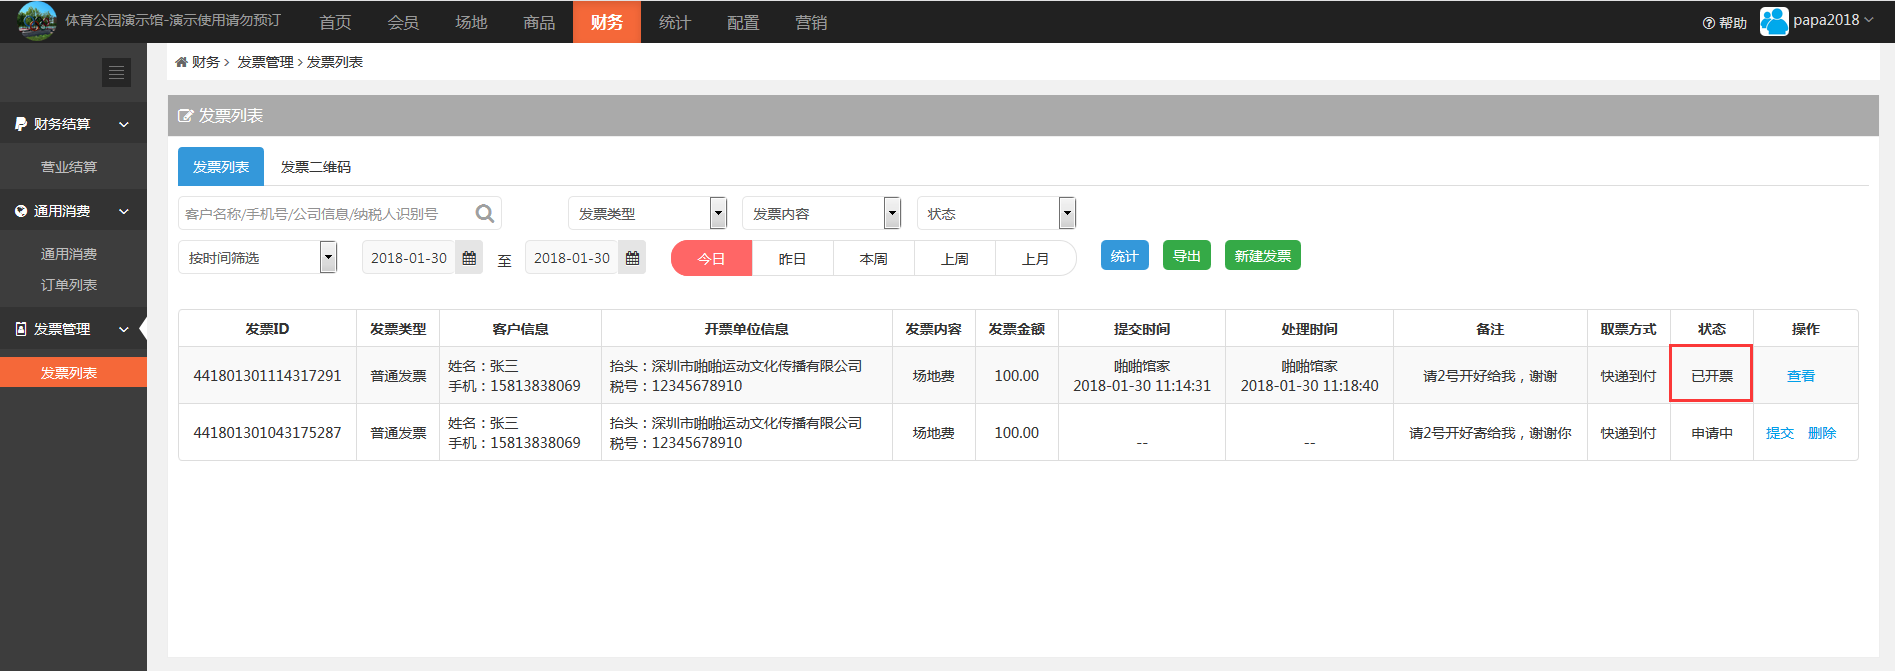Open the papa2018 account dropdown arrow
Viewport: 1895px width, 671px height.
(1869, 20)
